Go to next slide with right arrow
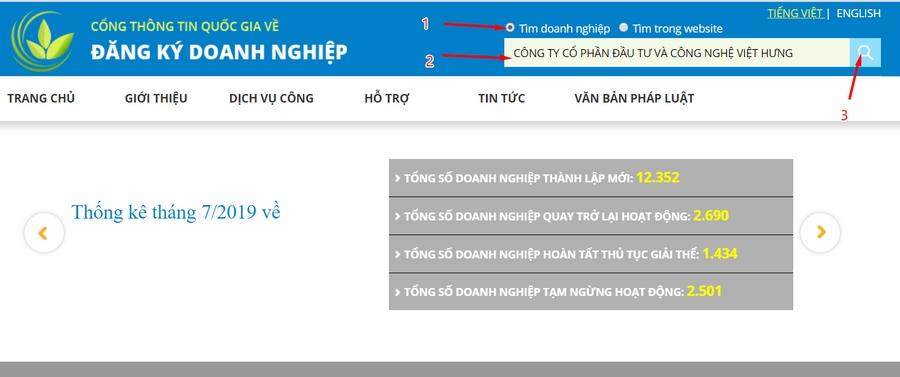Viewport: 900px width, 377px height. click(820, 232)
